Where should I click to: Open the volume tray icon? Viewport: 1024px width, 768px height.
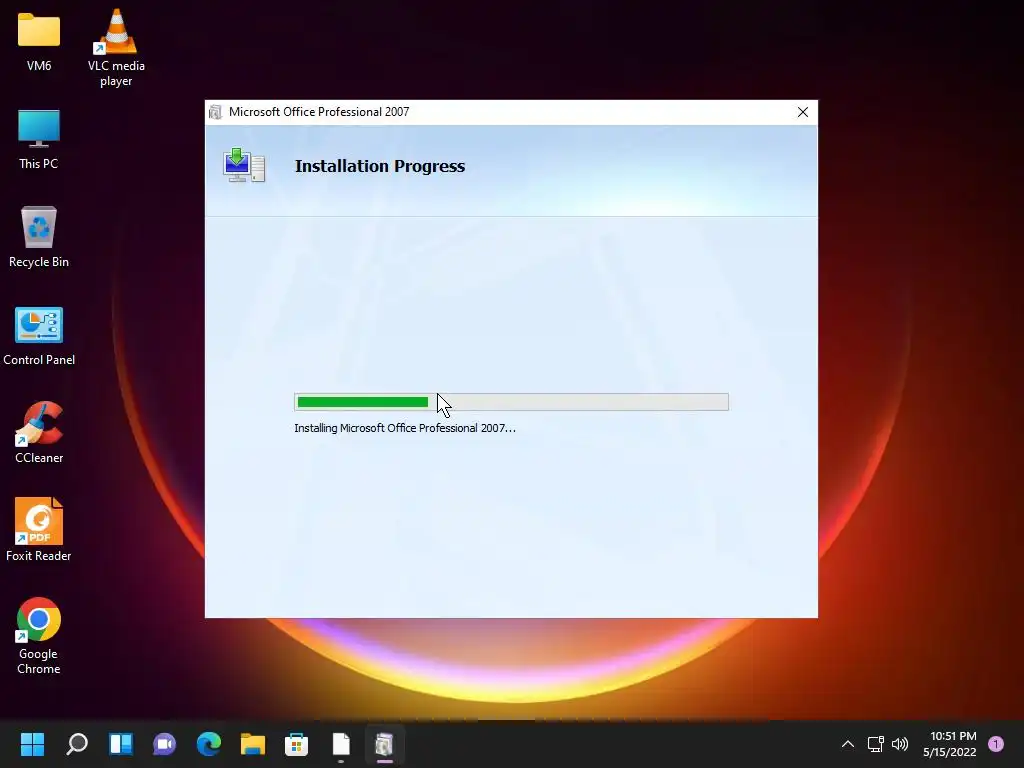coord(900,744)
